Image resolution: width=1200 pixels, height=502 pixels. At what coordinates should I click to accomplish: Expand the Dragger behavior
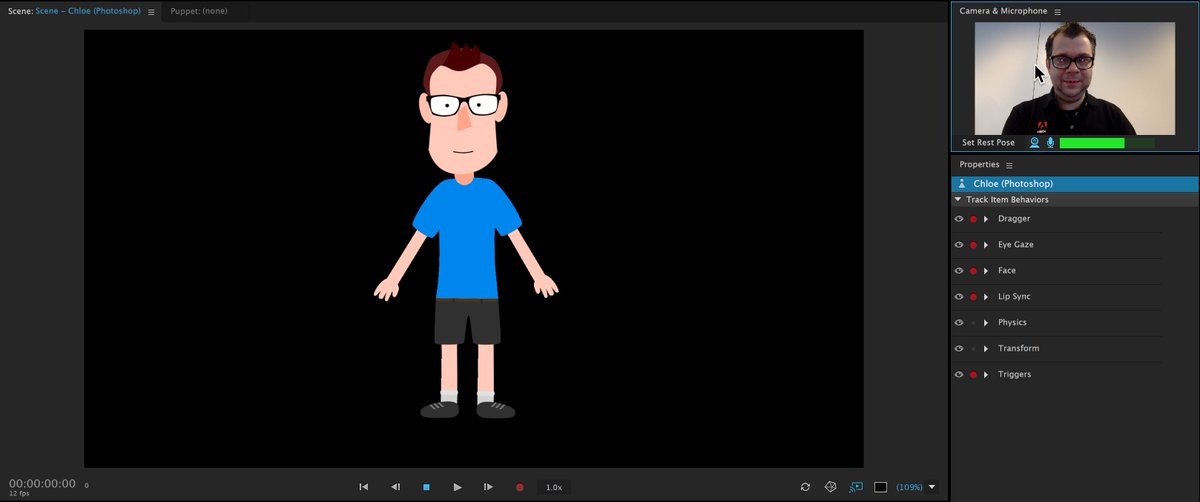click(x=986, y=219)
